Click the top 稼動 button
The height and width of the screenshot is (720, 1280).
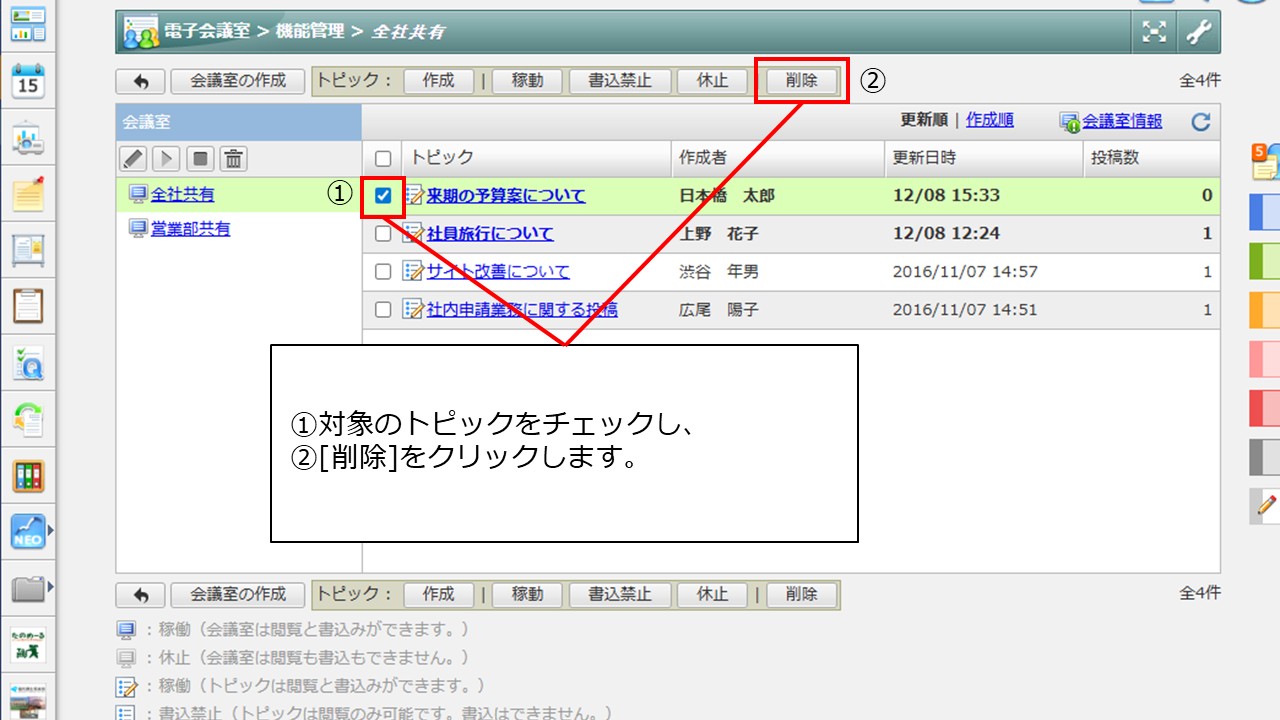(x=527, y=81)
